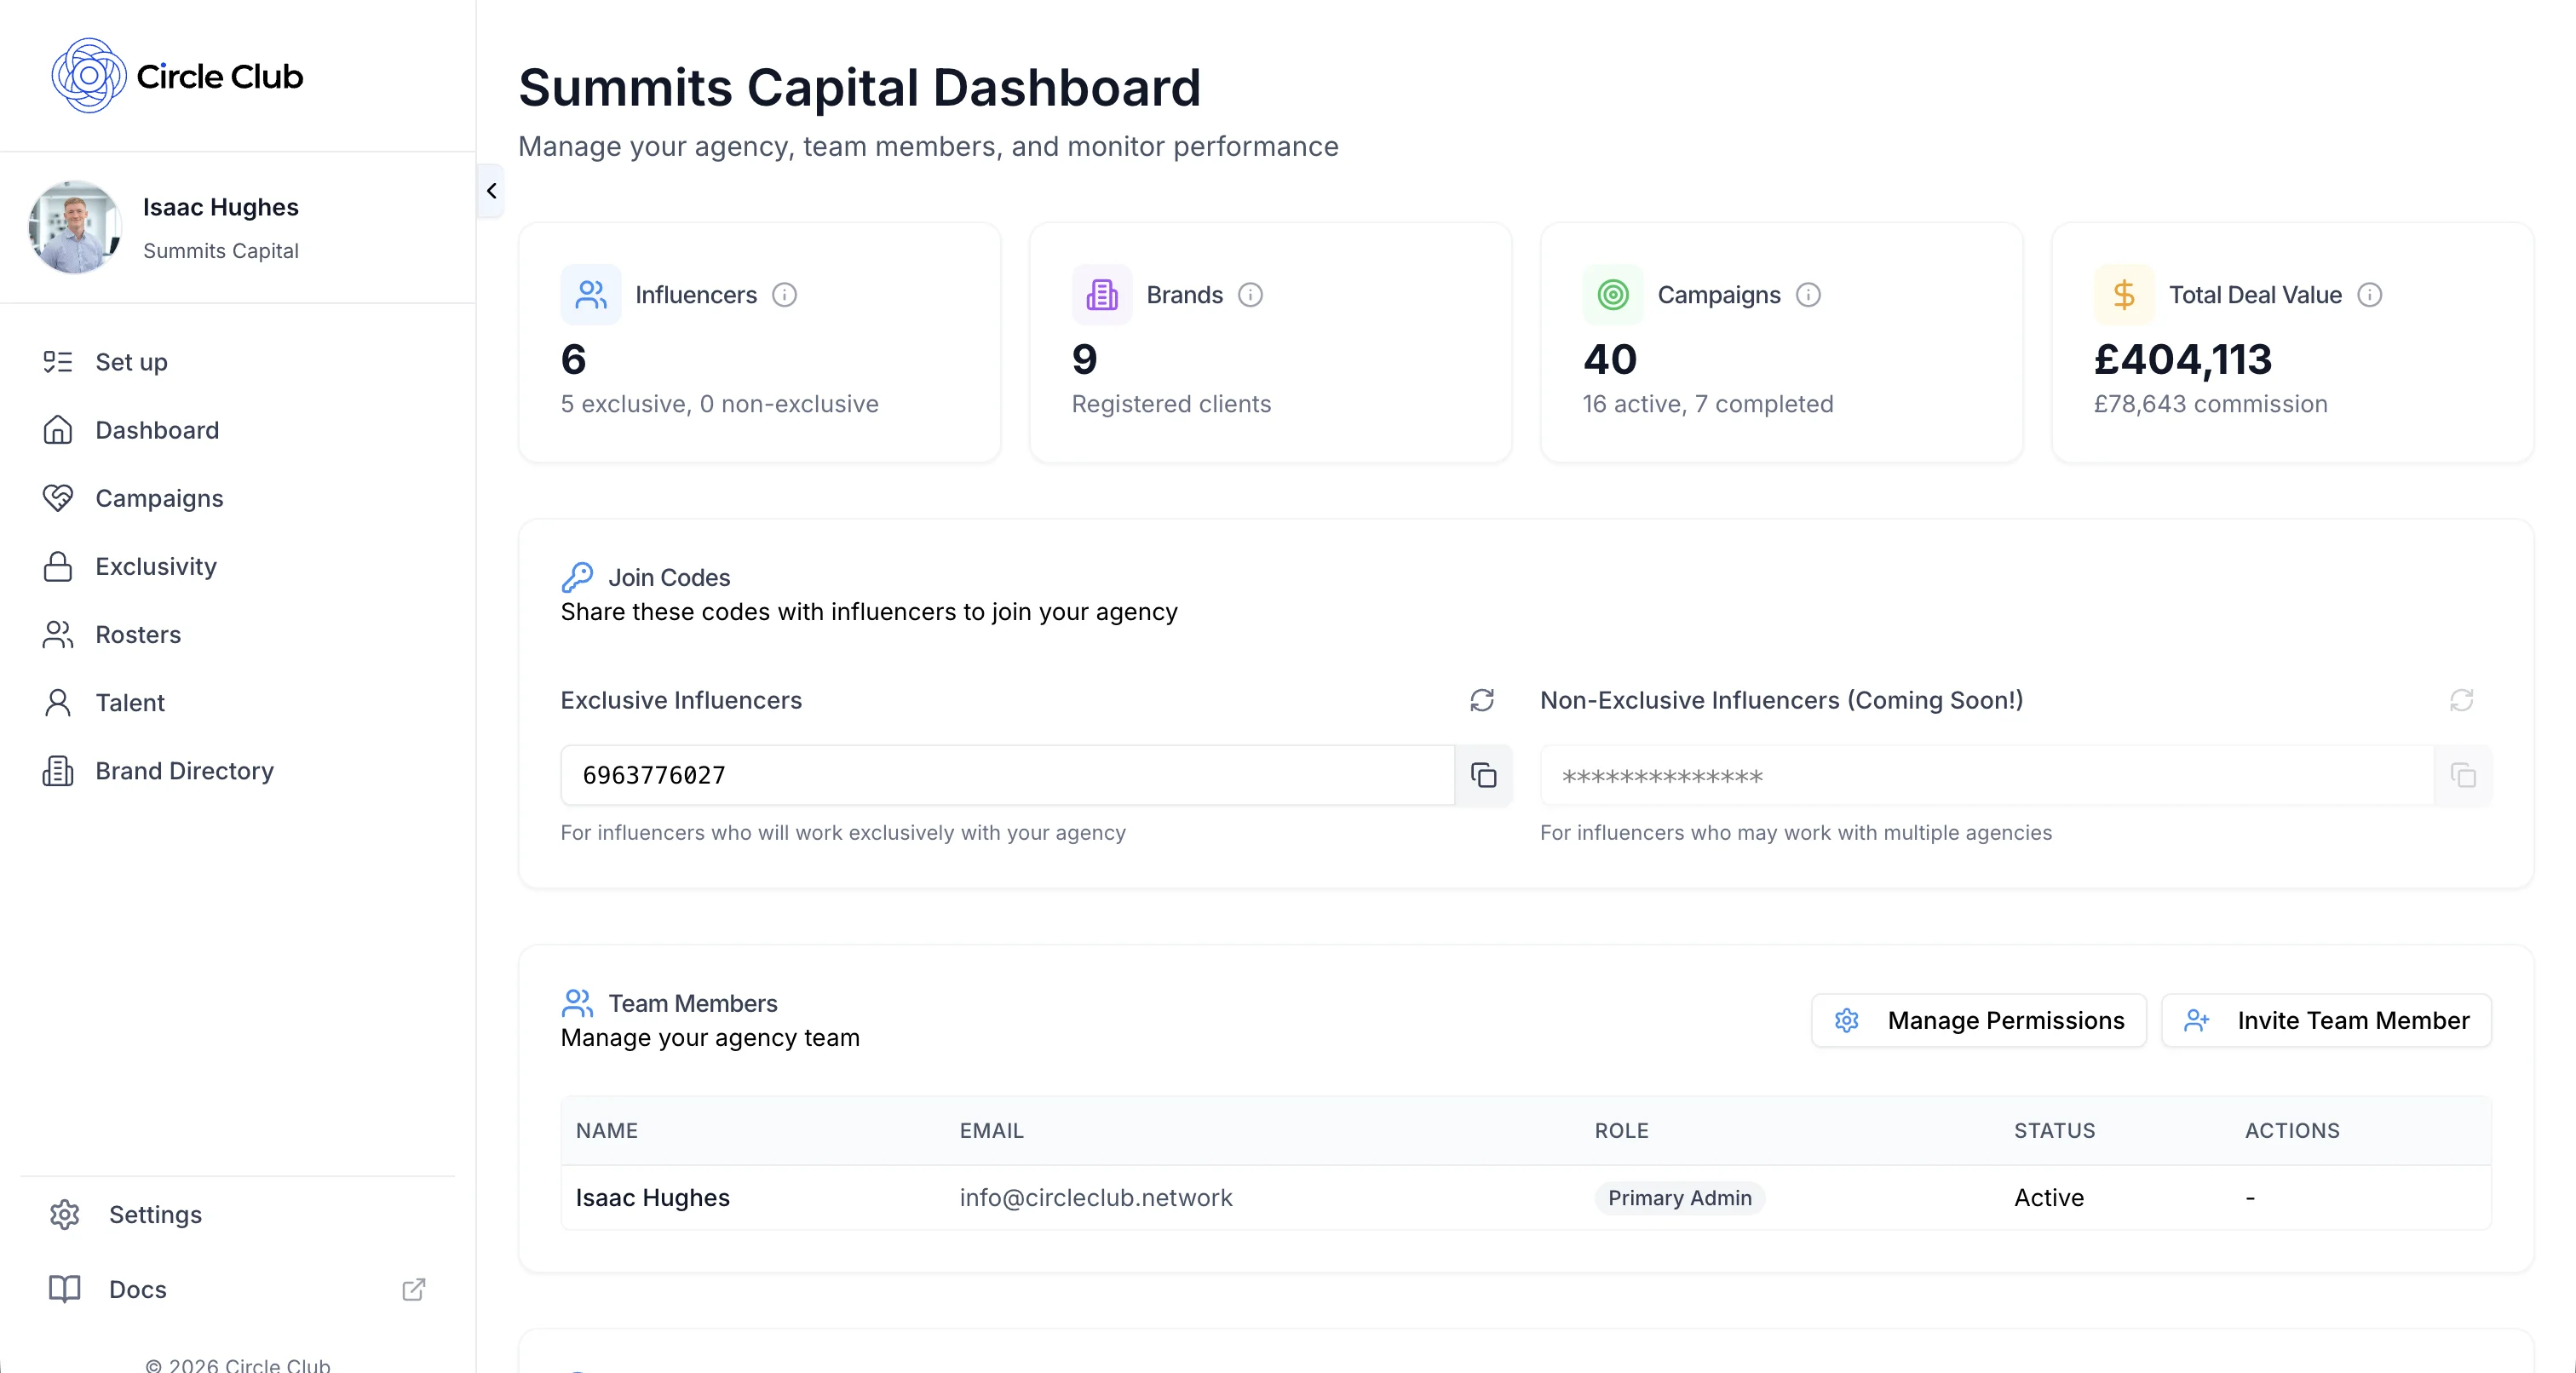The width and height of the screenshot is (2576, 1373).
Task: Regenerate the Exclusive Influencers code
Action: point(1483,701)
